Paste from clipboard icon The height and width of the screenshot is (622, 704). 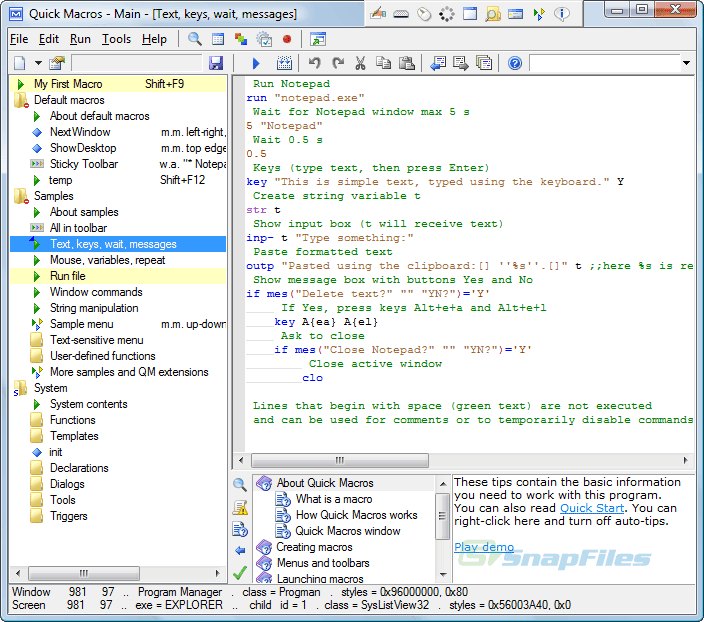click(407, 63)
